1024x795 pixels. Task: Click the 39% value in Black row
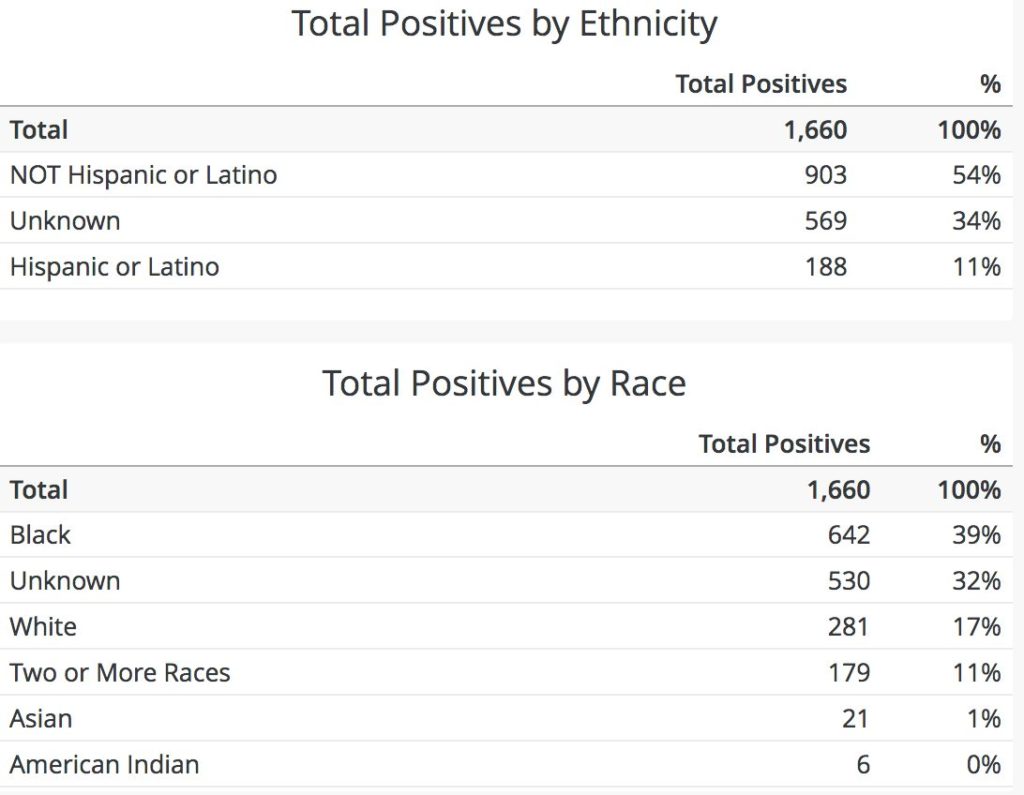[x=976, y=535]
